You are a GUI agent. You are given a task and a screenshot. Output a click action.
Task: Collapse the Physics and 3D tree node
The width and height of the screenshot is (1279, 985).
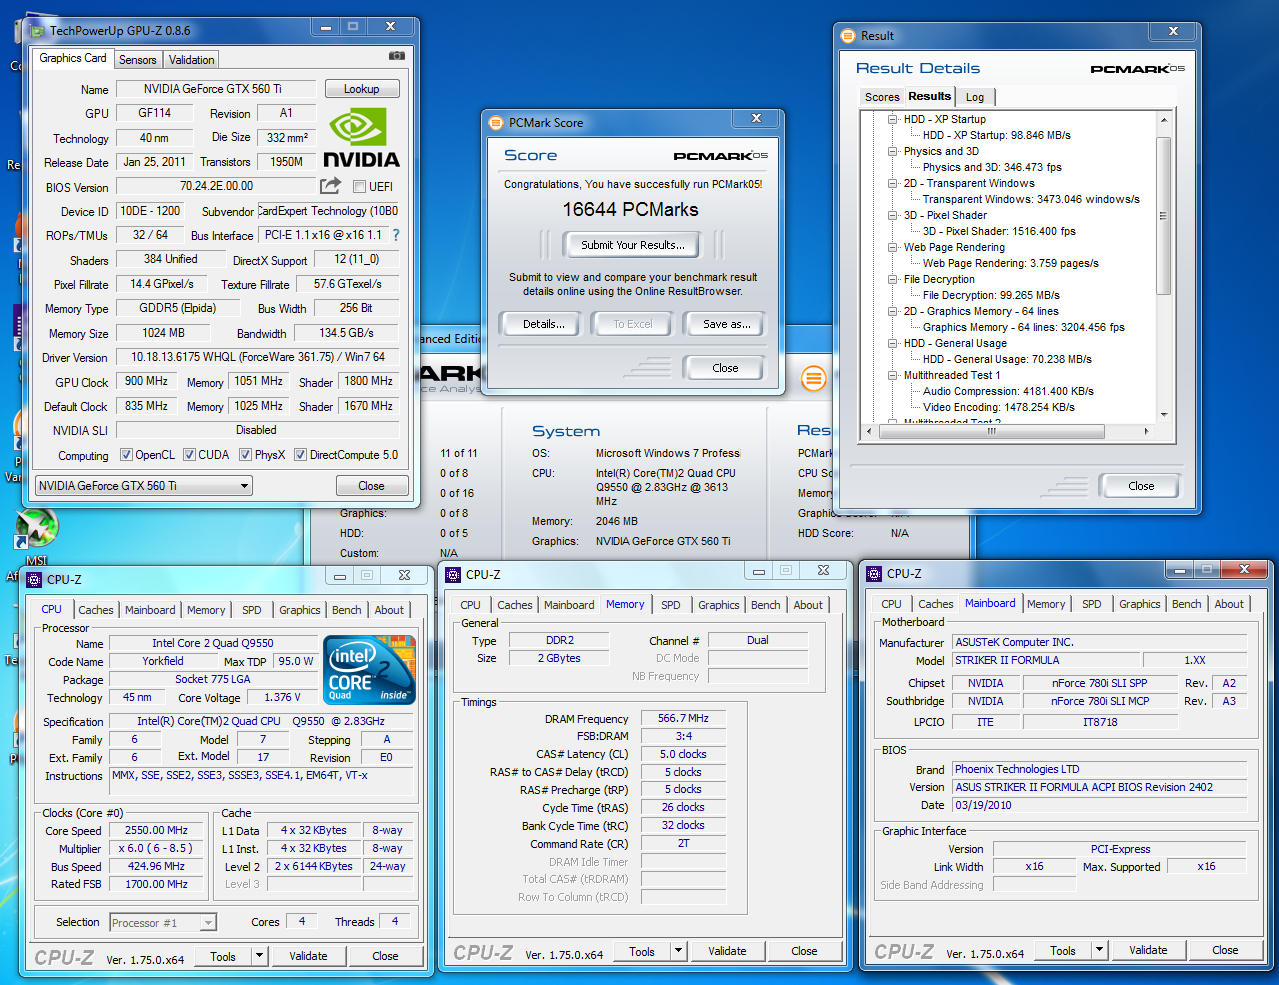tap(892, 151)
